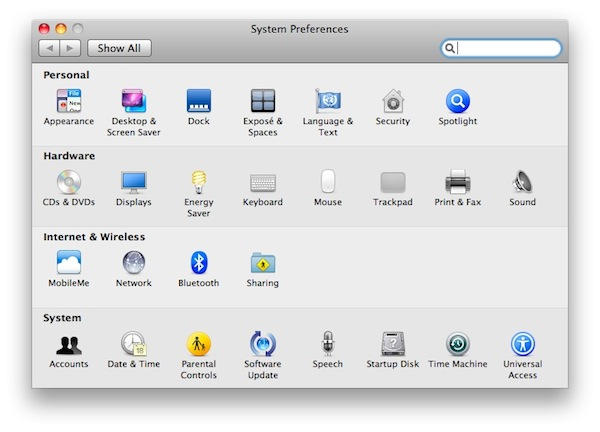Click the forward navigation arrow
Viewport: 600px width, 432px height.
[69, 48]
